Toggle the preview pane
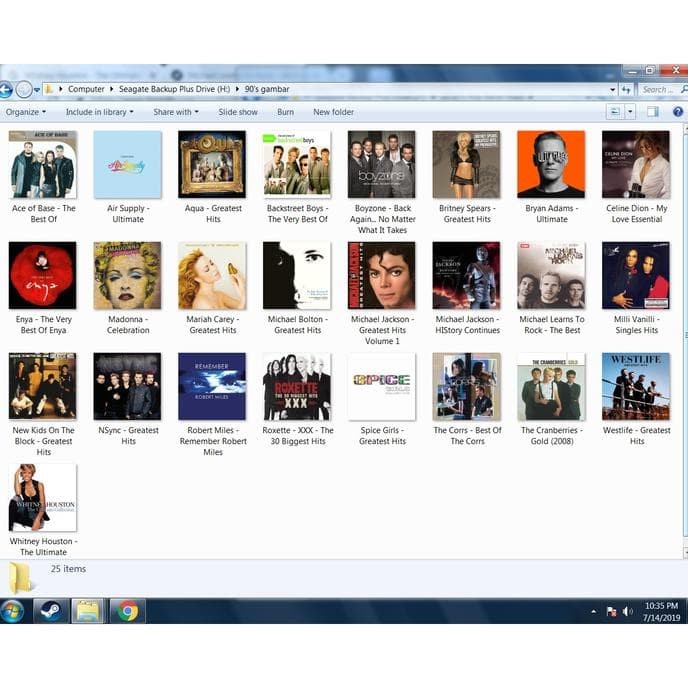688x688 pixels. click(652, 112)
